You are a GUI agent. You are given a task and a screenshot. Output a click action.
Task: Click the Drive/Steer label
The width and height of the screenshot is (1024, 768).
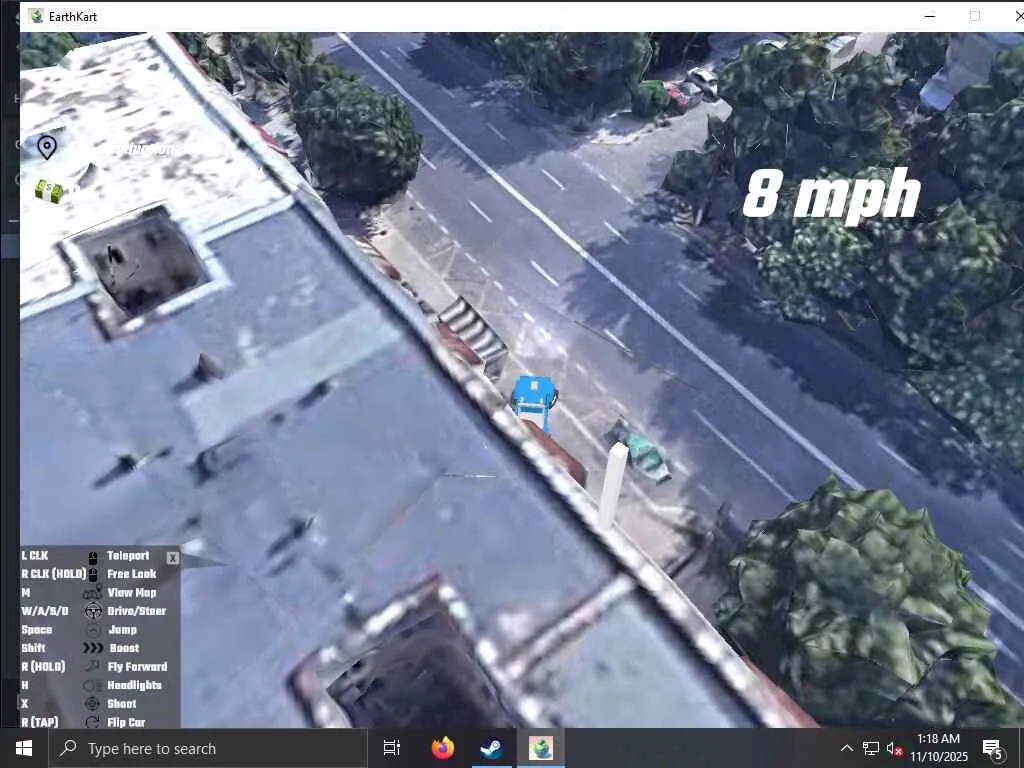click(x=136, y=611)
